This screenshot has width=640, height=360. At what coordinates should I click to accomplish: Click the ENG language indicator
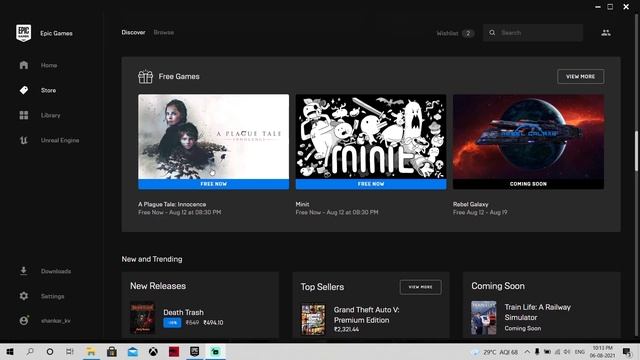[580, 352]
